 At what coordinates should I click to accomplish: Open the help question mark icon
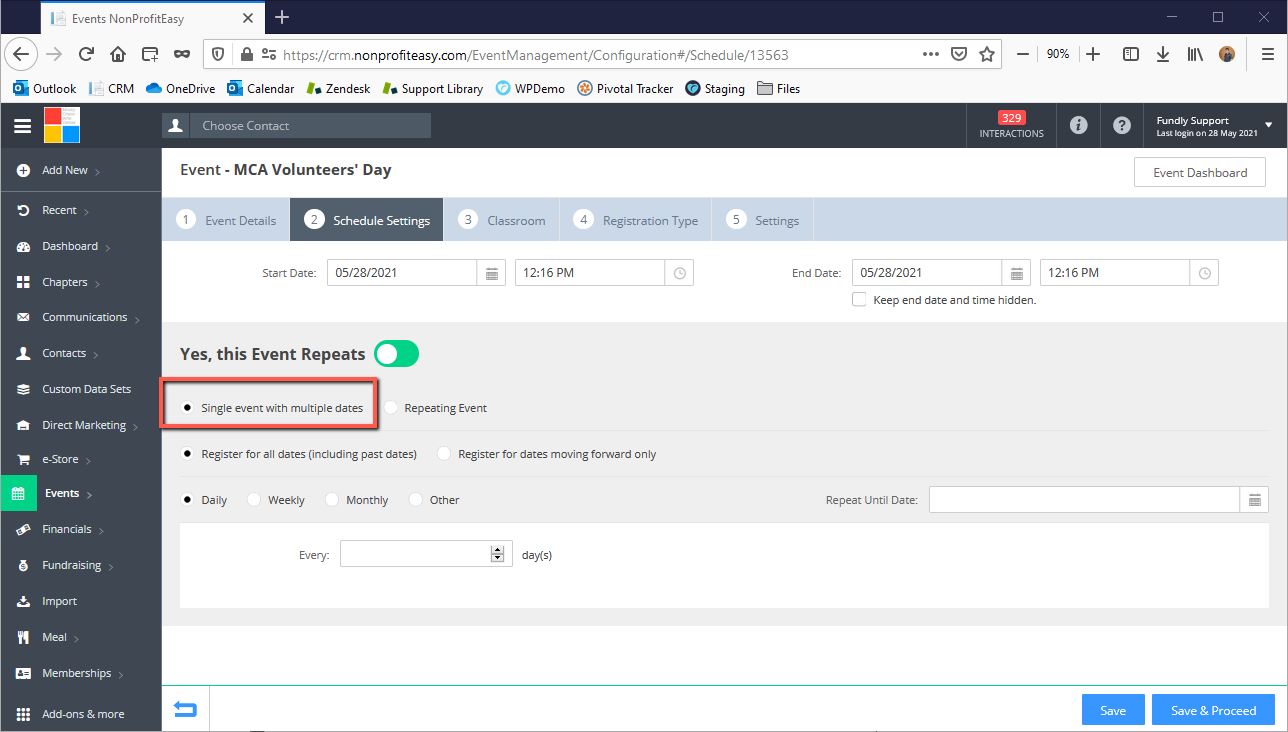tap(1121, 125)
